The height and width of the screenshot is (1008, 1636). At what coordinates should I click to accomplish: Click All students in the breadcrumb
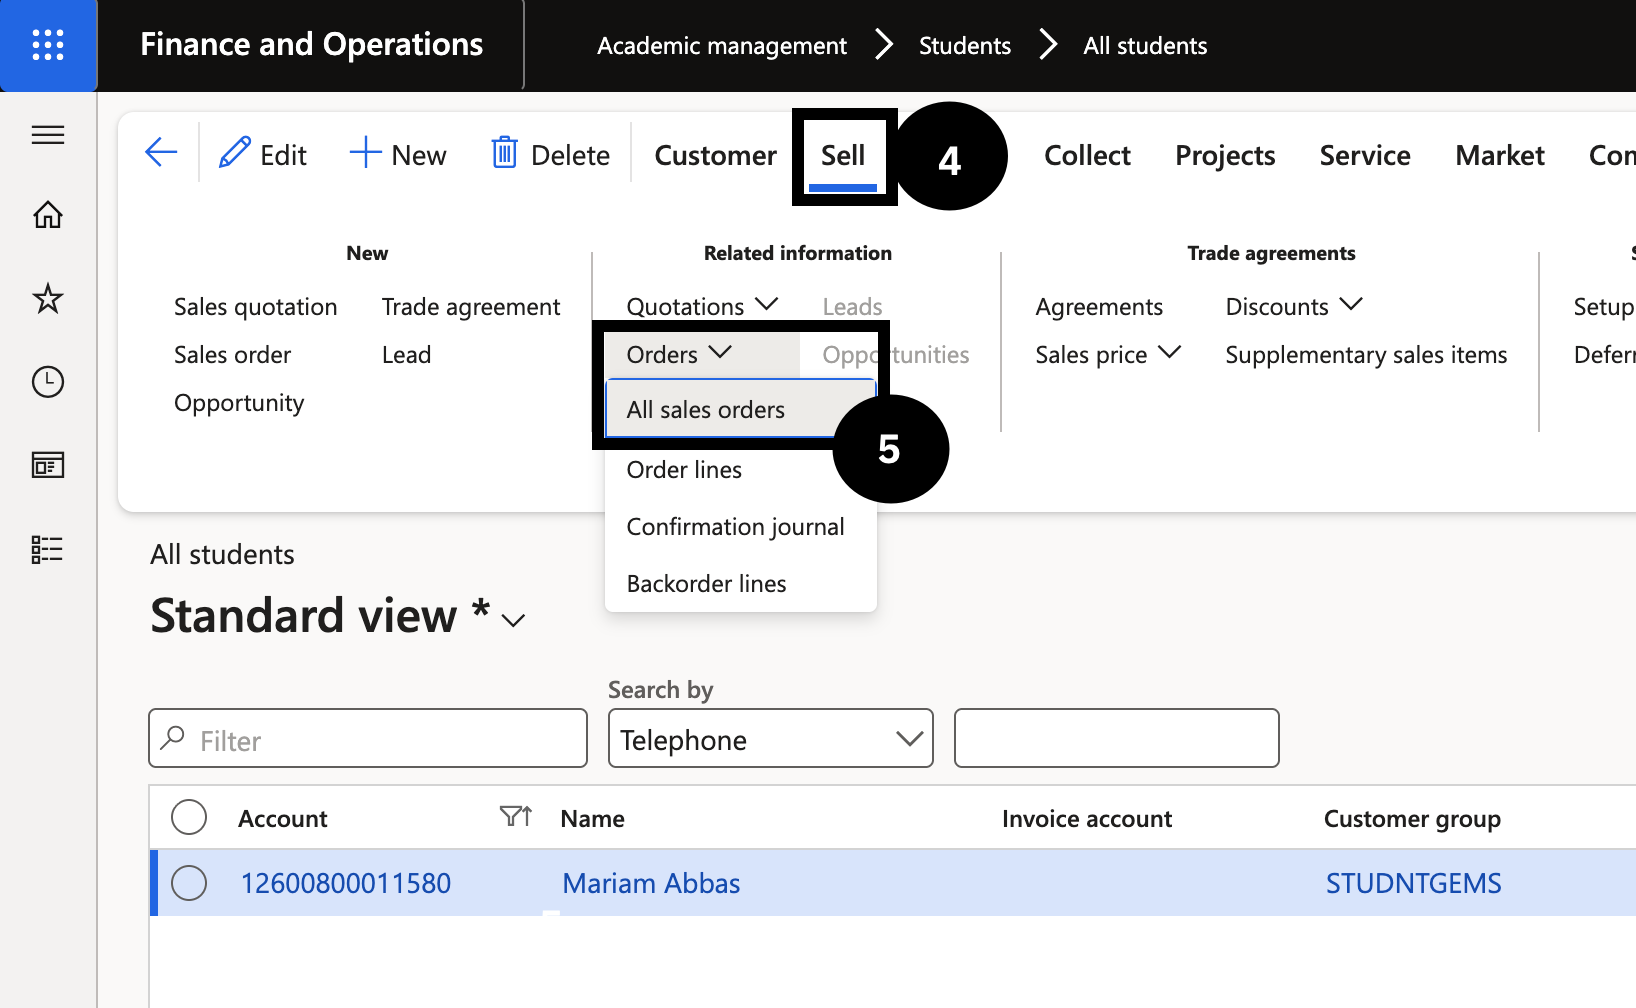1145,45
